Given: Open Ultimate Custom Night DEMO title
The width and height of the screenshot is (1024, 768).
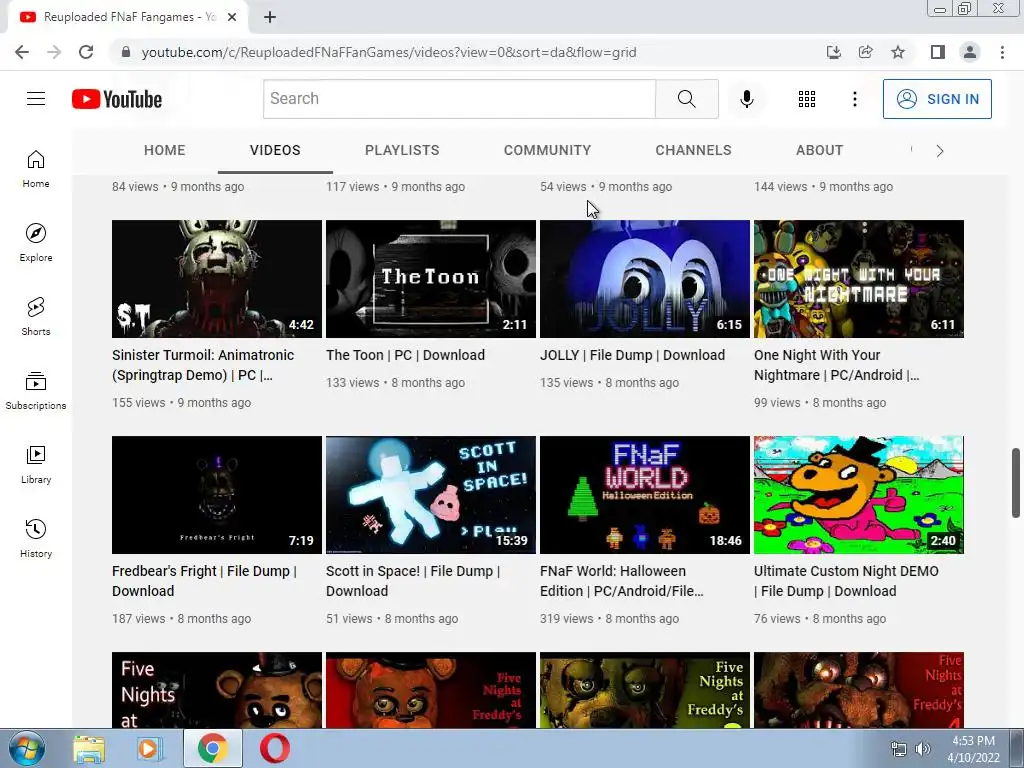Looking at the screenshot, I should 846,581.
